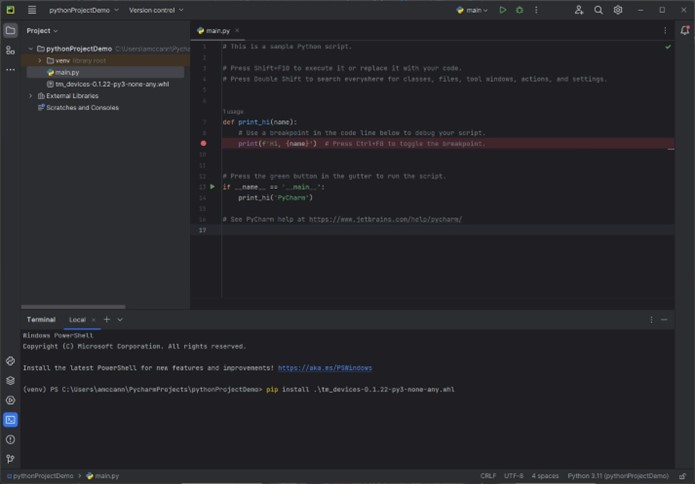Open the aka.ms/PSWindows link
The width and height of the screenshot is (695, 484).
[x=325, y=368]
